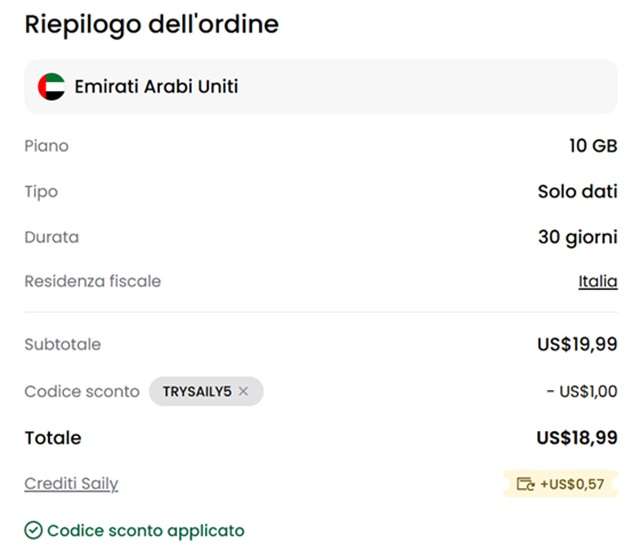Click the 30 giorni duration value
Image resolution: width=640 pixels, height=559 pixels.
point(577,237)
